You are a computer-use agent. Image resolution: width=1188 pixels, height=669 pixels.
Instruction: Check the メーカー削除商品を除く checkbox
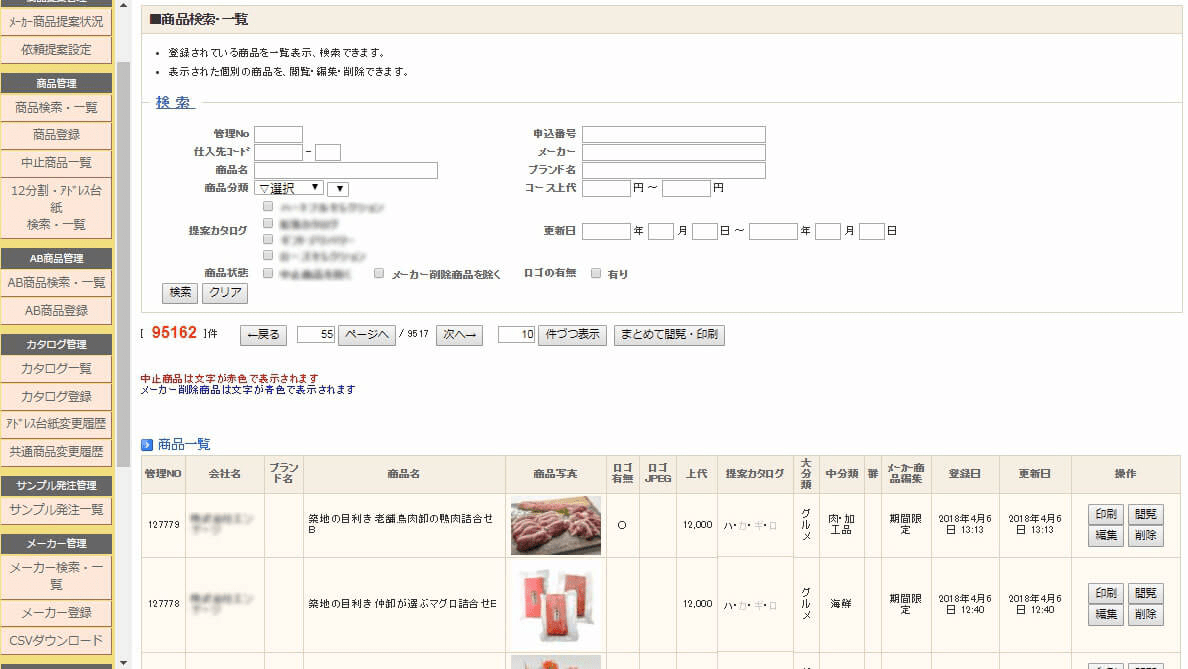379,273
